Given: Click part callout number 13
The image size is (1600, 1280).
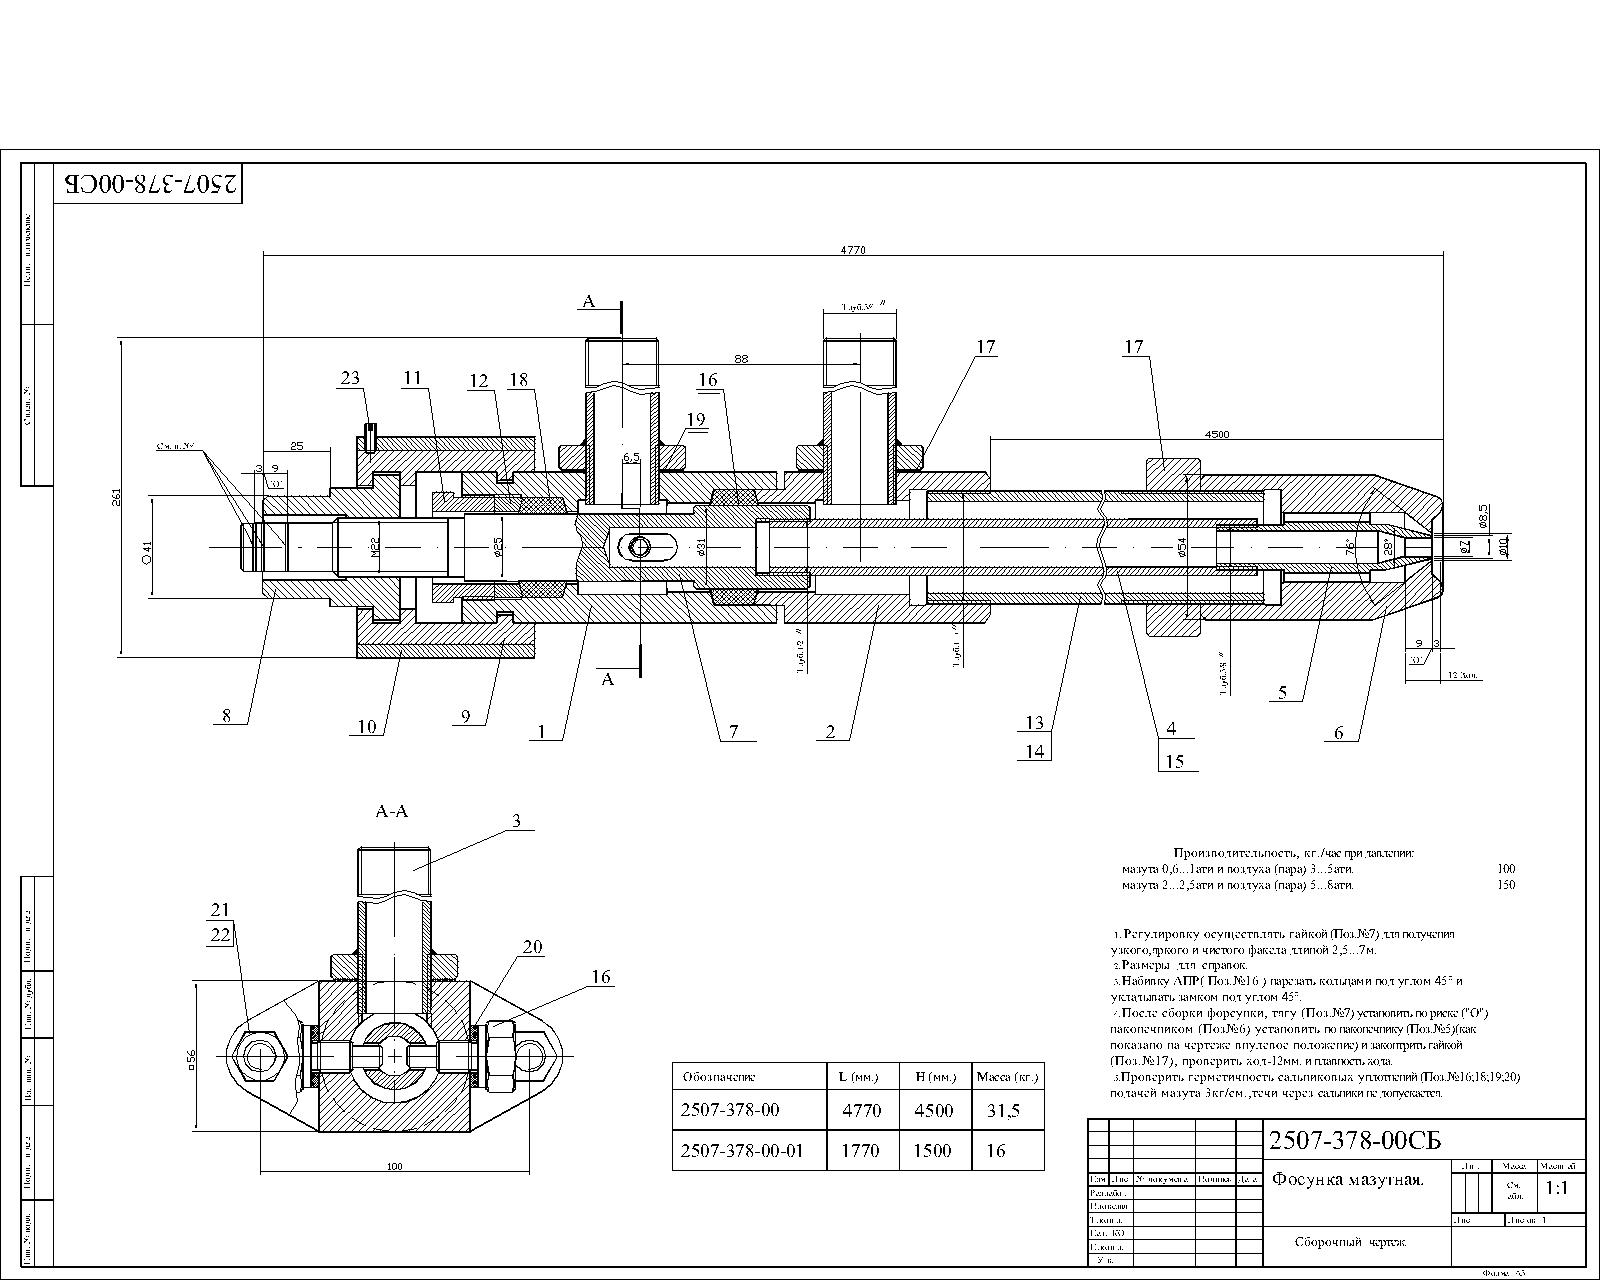Looking at the screenshot, I should (x=1034, y=722).
